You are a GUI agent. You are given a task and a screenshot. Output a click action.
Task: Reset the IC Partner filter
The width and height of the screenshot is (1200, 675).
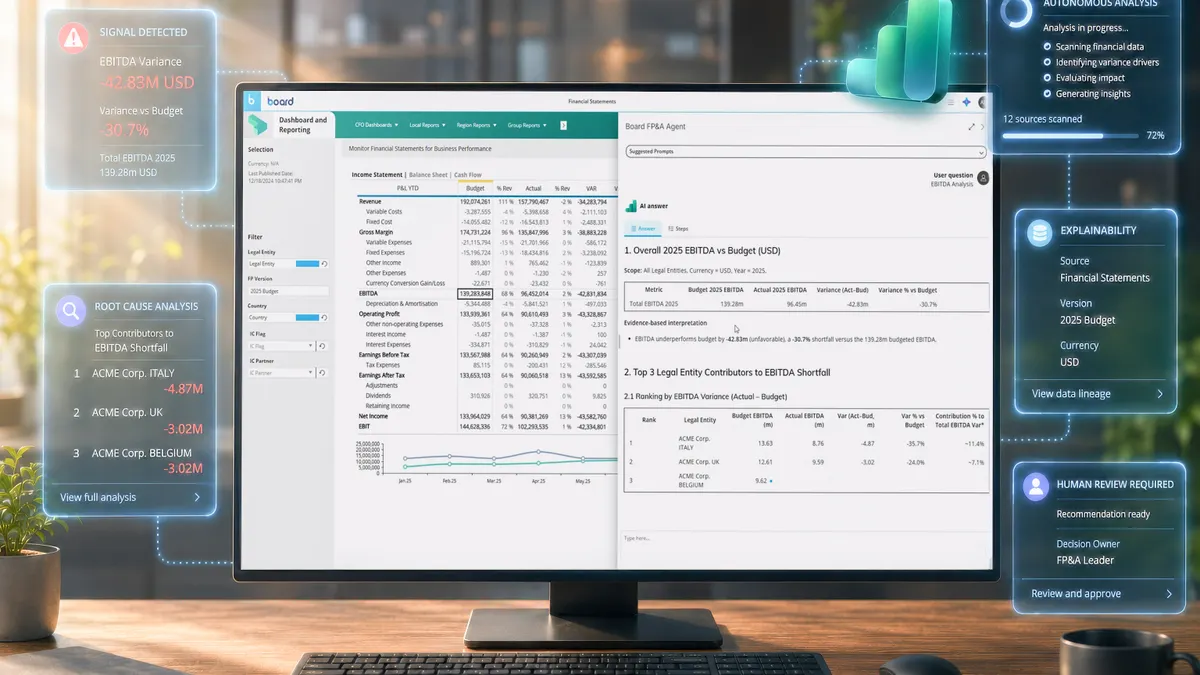click(323, 373)
